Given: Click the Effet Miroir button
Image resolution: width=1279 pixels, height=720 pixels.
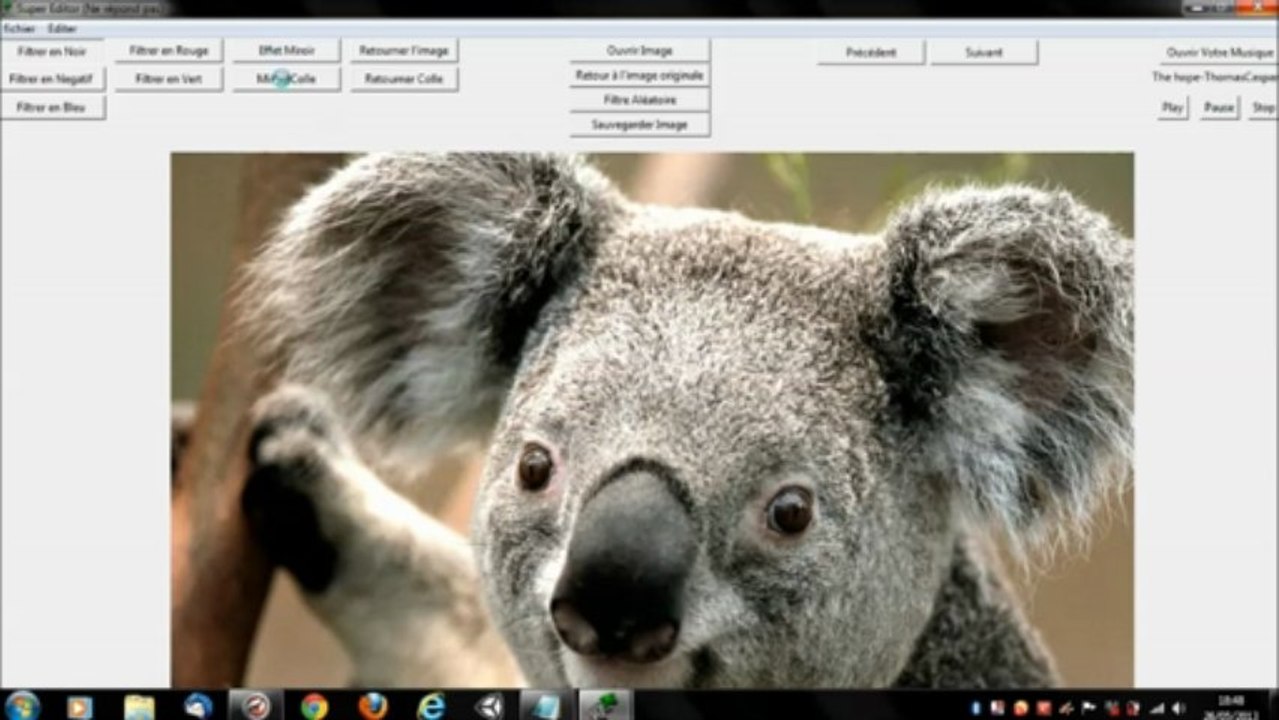Looking at the screenshot, I should tap(287, 51).
